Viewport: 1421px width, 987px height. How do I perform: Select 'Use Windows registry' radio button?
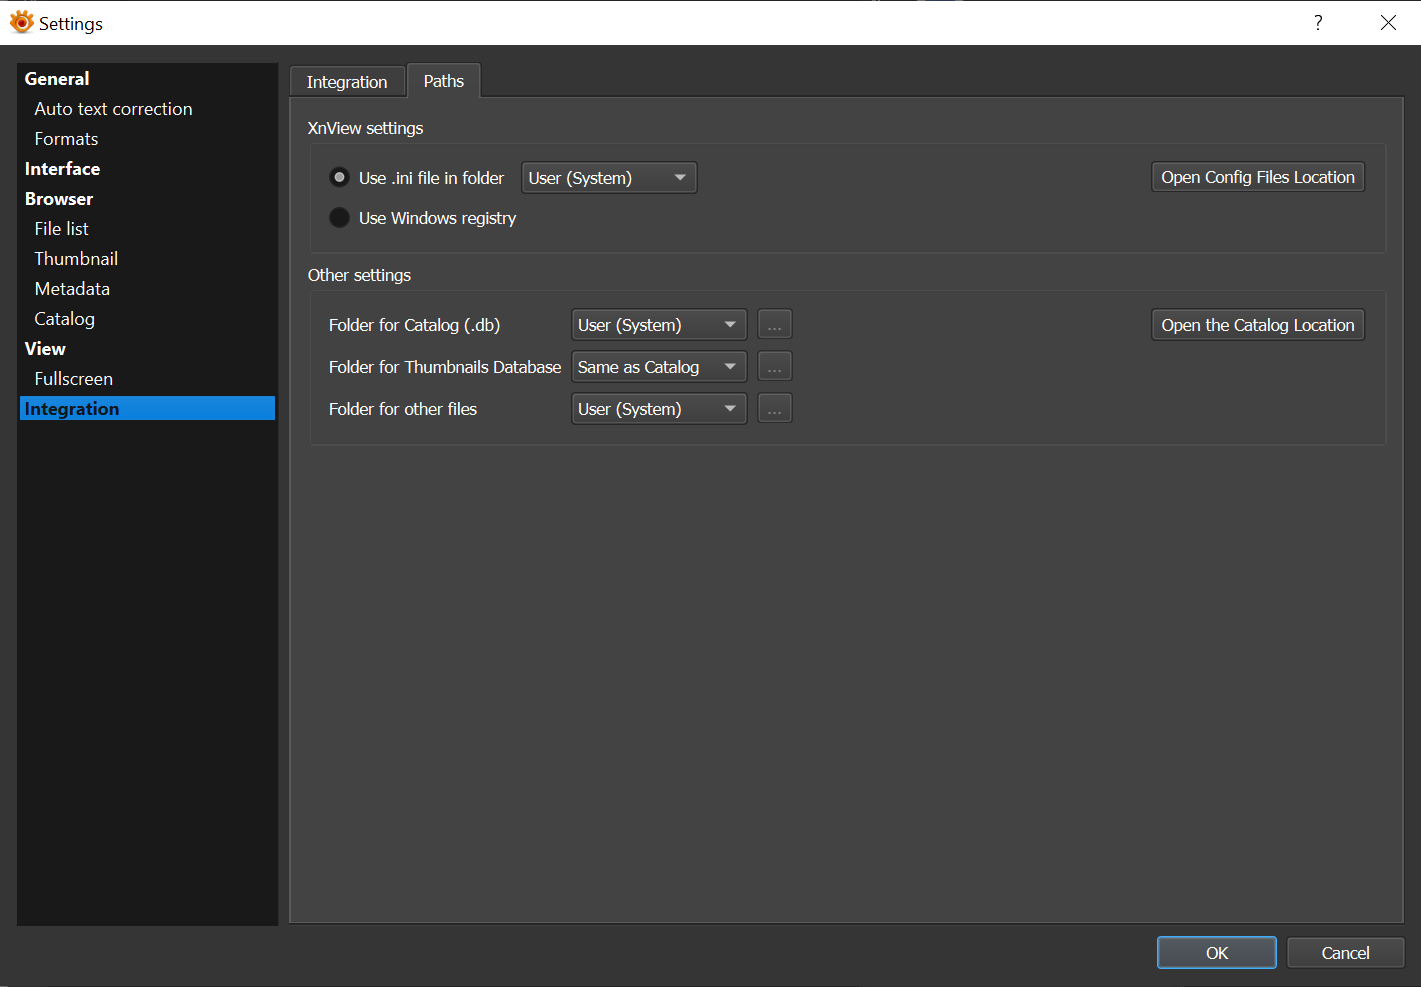click(x=340, y=218)
